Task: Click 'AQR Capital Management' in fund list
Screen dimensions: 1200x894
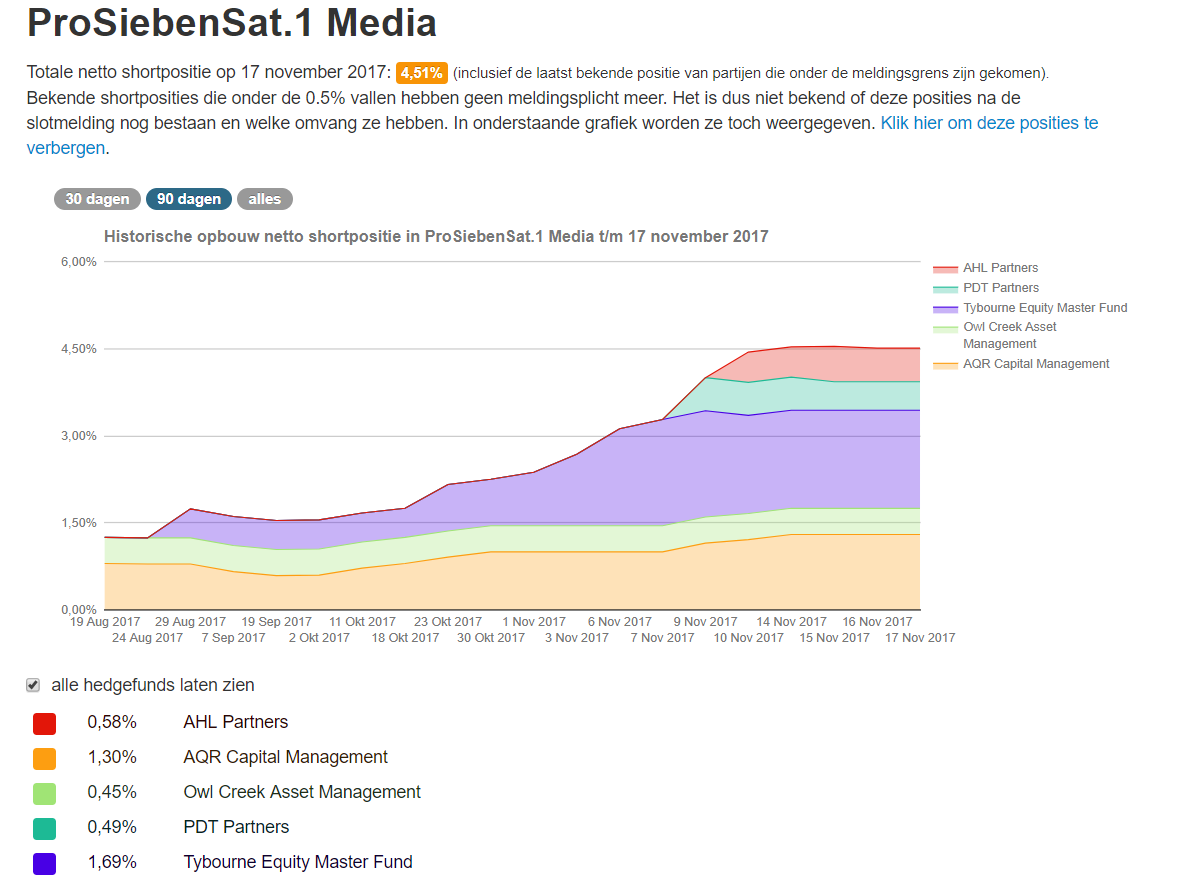Action: click(x=286, y=757)
